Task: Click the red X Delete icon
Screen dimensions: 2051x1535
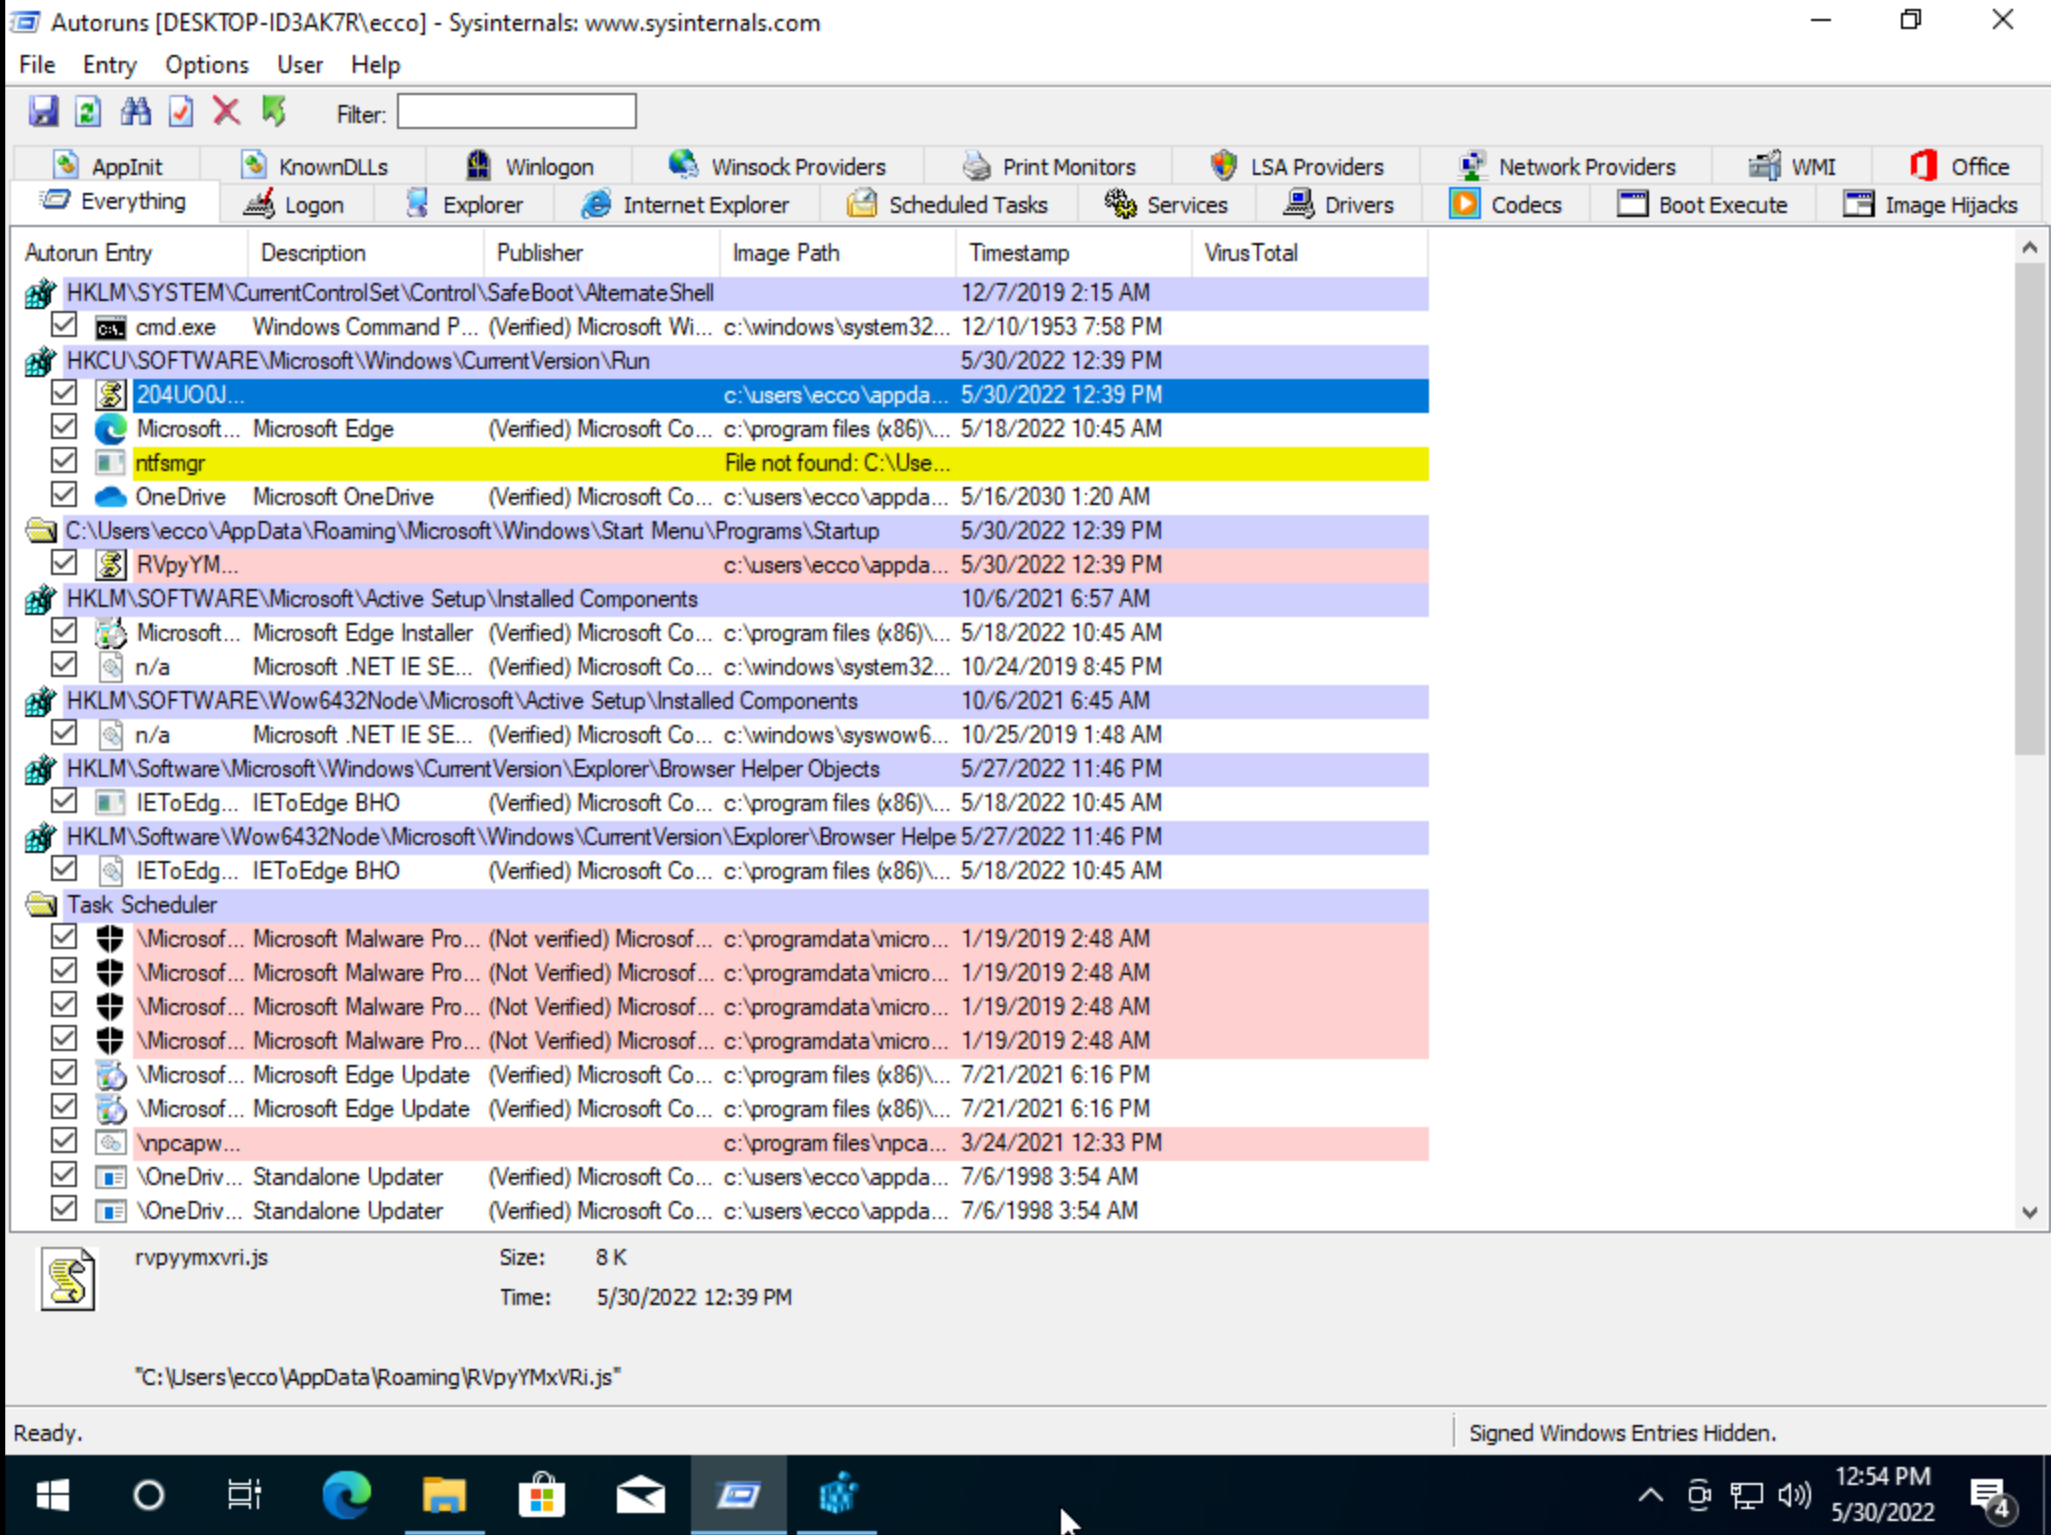Action: click(226, 111)
